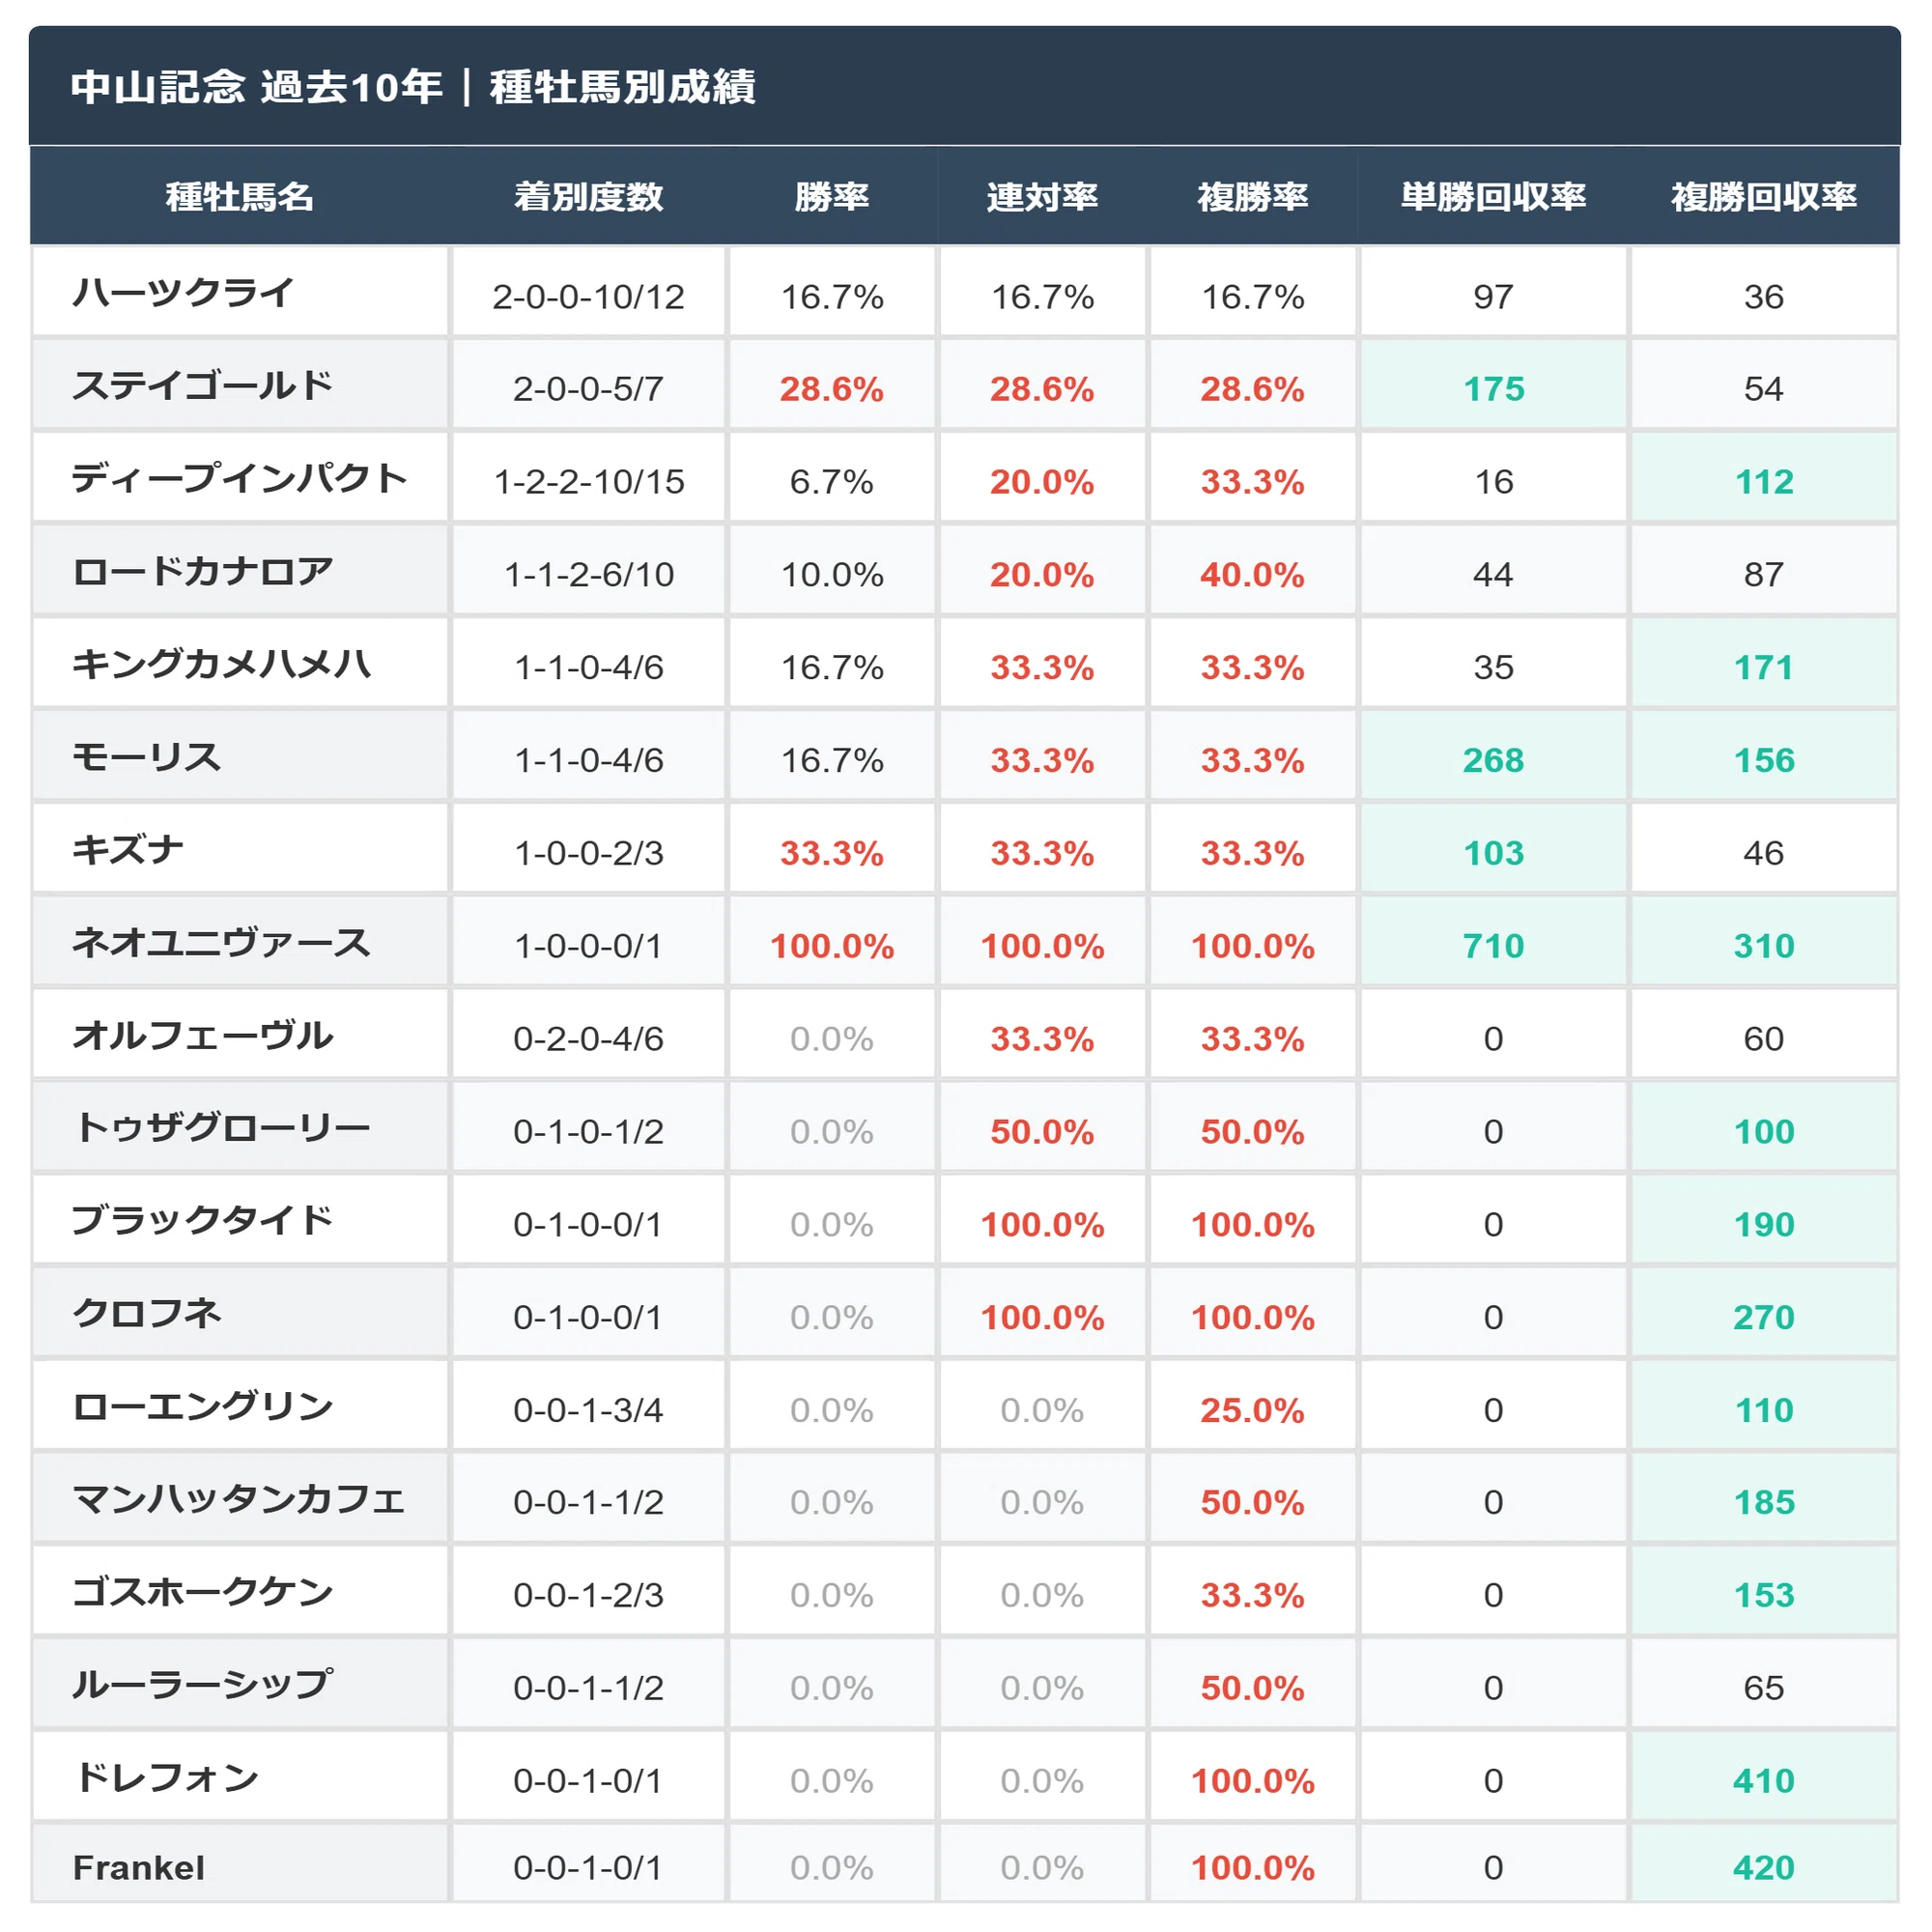Viewport: 1932px width, 1932px height.
Task: Select the キズナ sire name cell
Action: [x=240, y=850]
